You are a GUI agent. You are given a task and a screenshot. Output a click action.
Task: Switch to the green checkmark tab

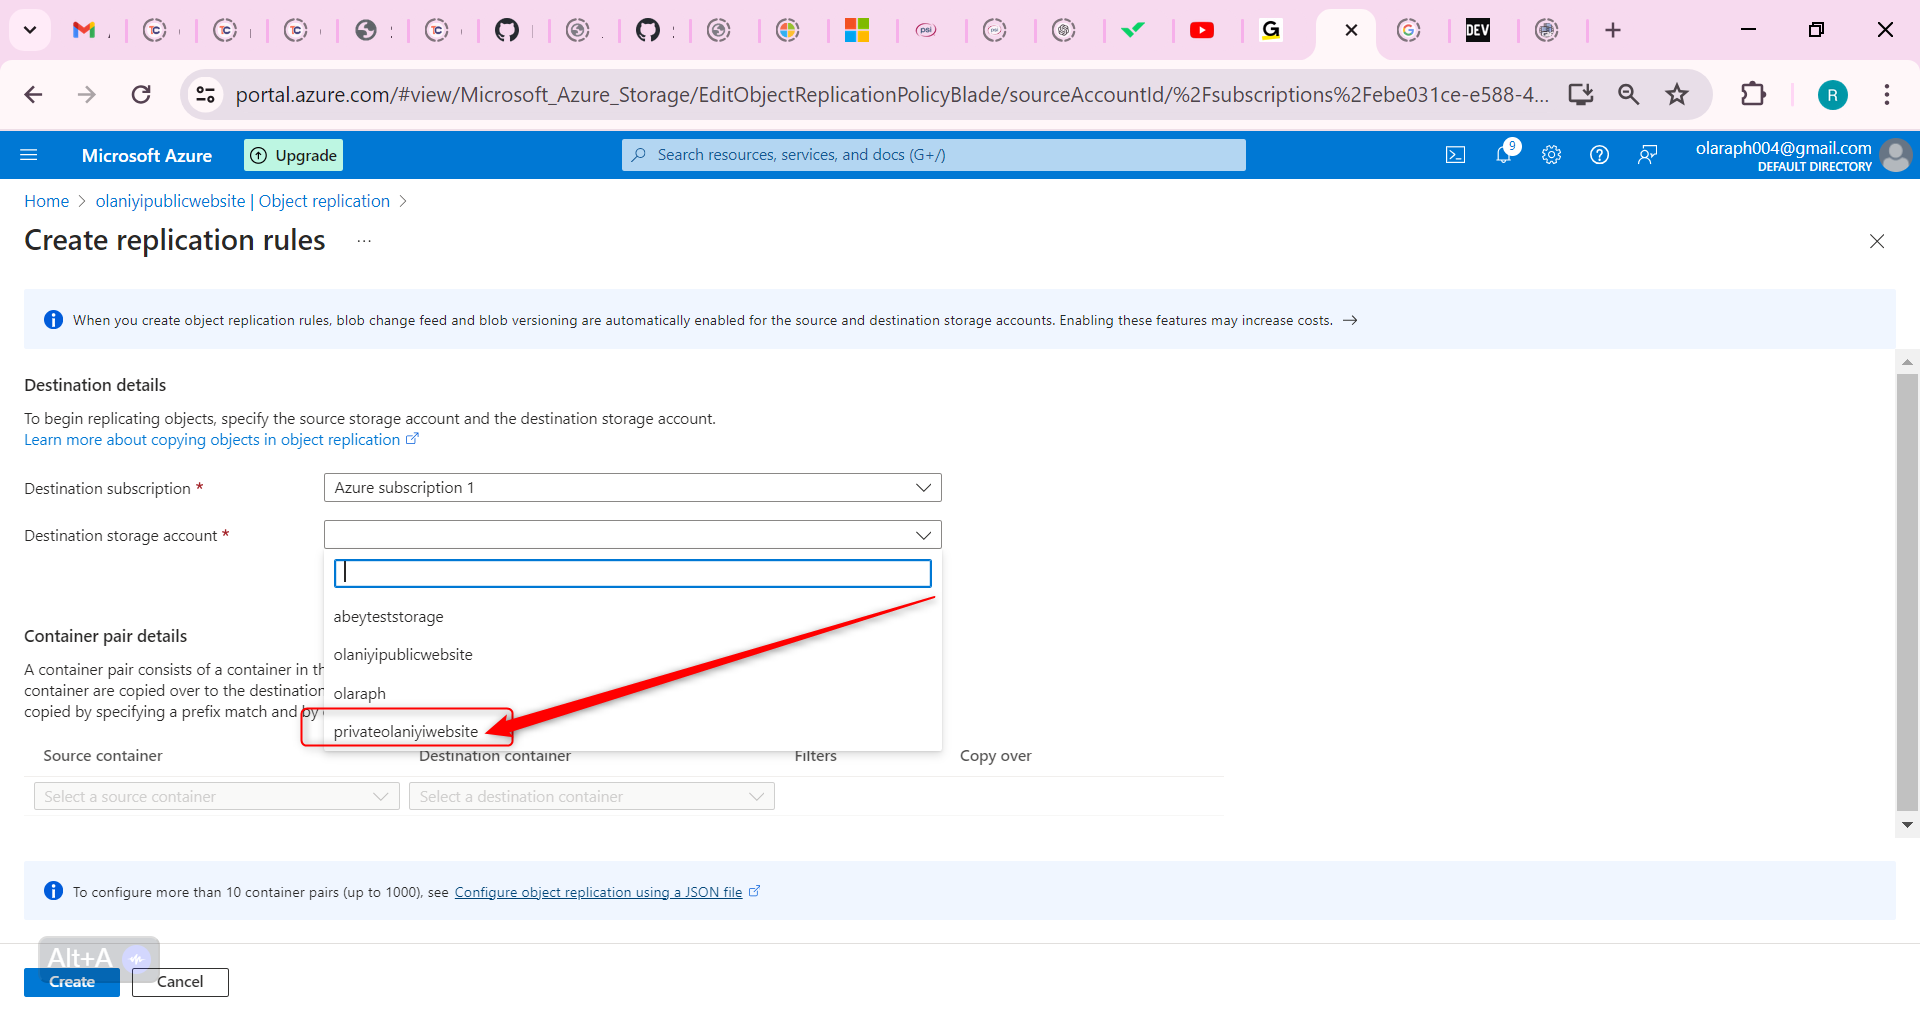pos(1133,30)
